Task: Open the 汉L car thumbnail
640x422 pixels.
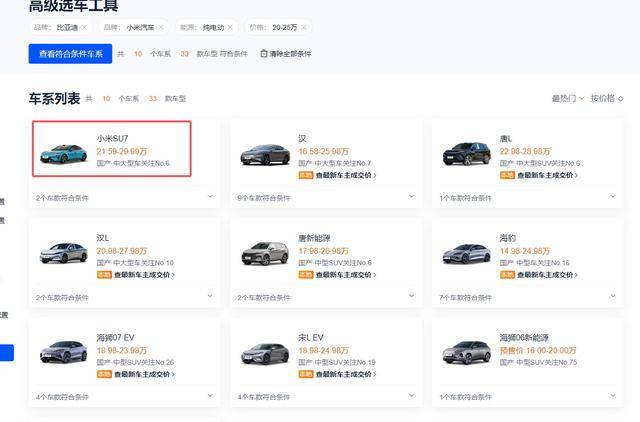Action: click(x=64, y=253)
